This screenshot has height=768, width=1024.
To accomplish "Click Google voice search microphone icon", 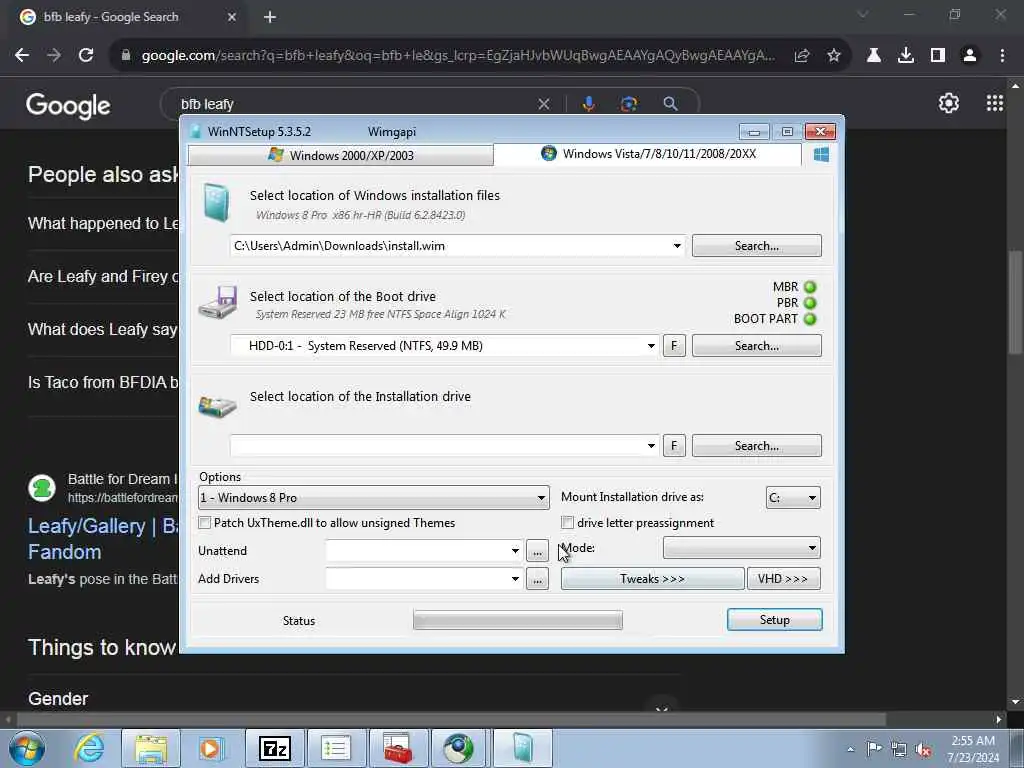I will coord(588,104).
